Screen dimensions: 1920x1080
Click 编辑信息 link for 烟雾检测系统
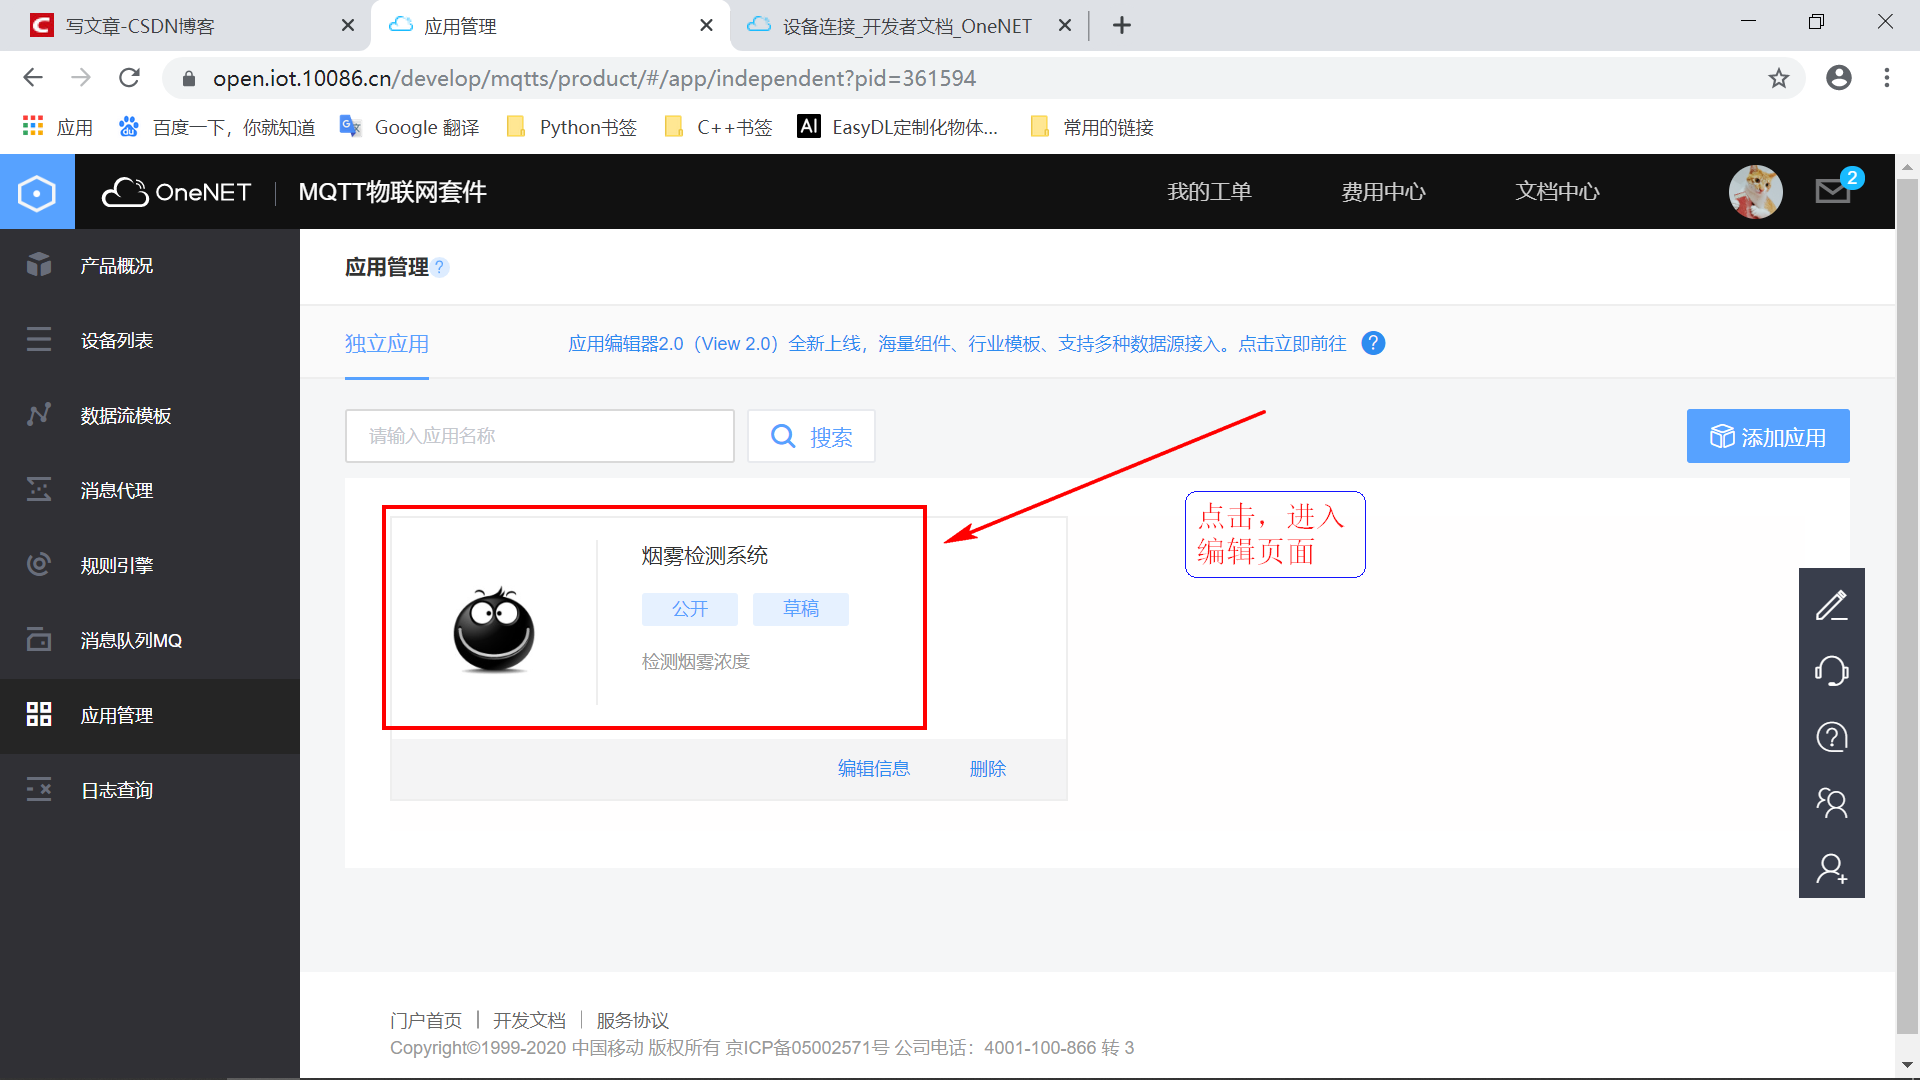tap(873, 767)
